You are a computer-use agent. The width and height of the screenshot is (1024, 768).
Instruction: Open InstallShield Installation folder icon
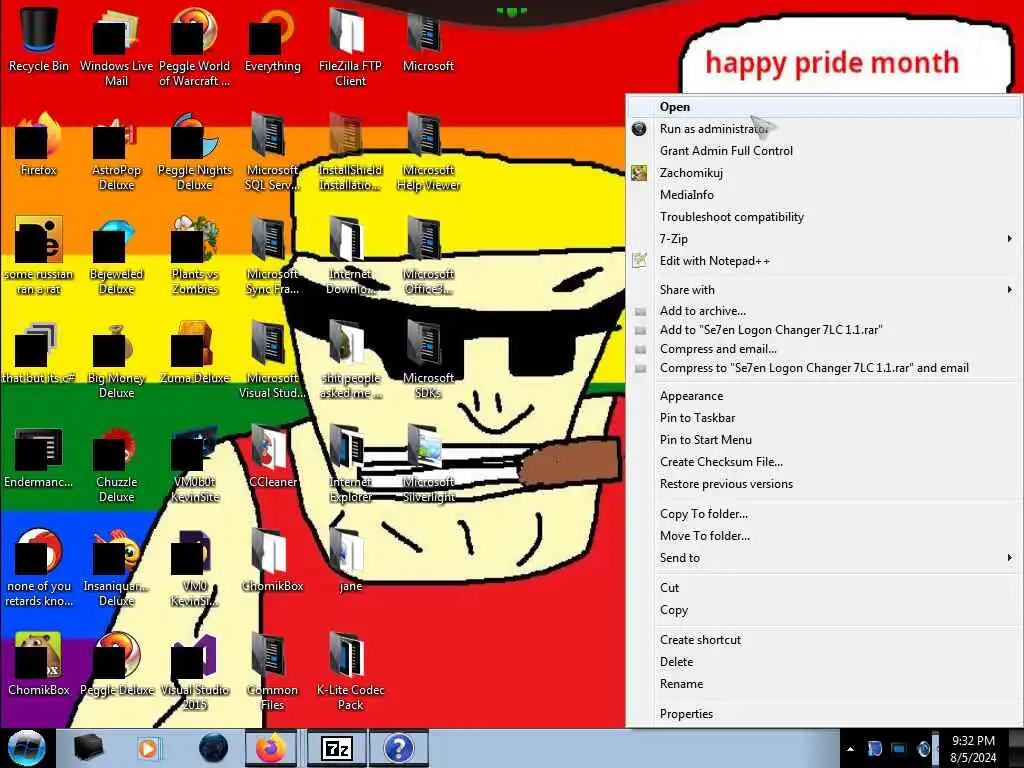tap(350, 152)
